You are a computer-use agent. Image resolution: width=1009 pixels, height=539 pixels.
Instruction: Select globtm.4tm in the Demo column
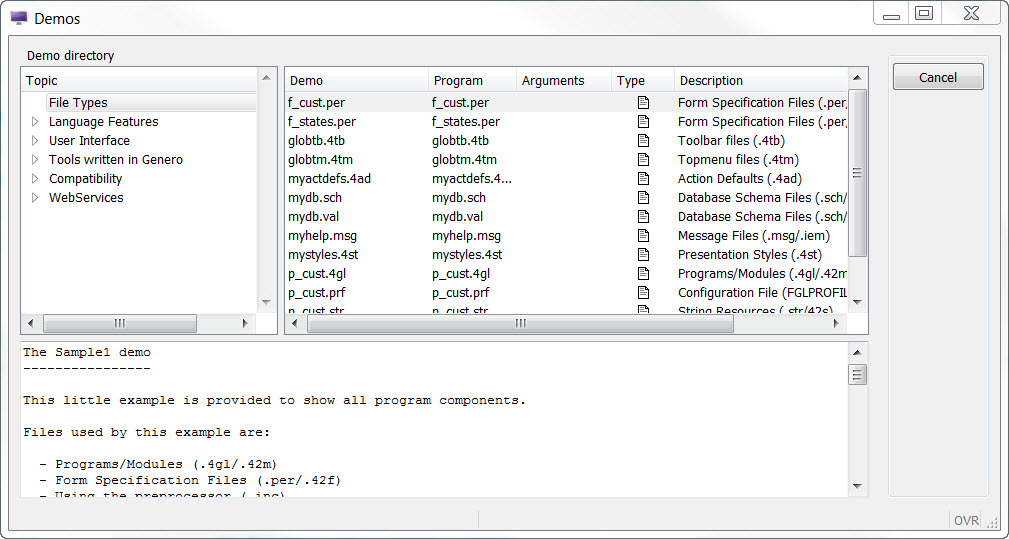[320, 160]
